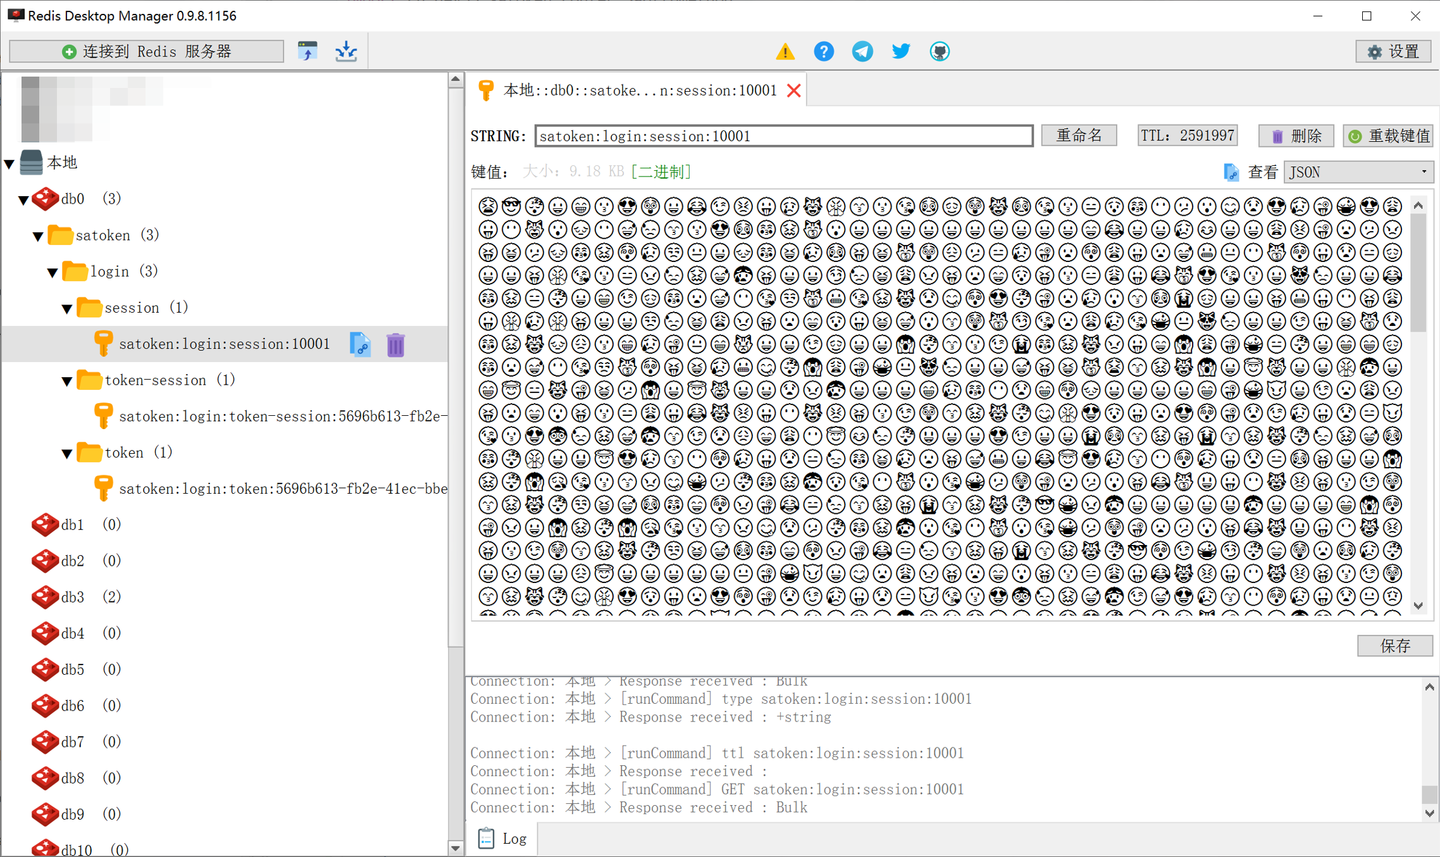Screen dimensions: 1440x857
Task: Close the session:10001 key tab
Action: [x=794, y=91]
